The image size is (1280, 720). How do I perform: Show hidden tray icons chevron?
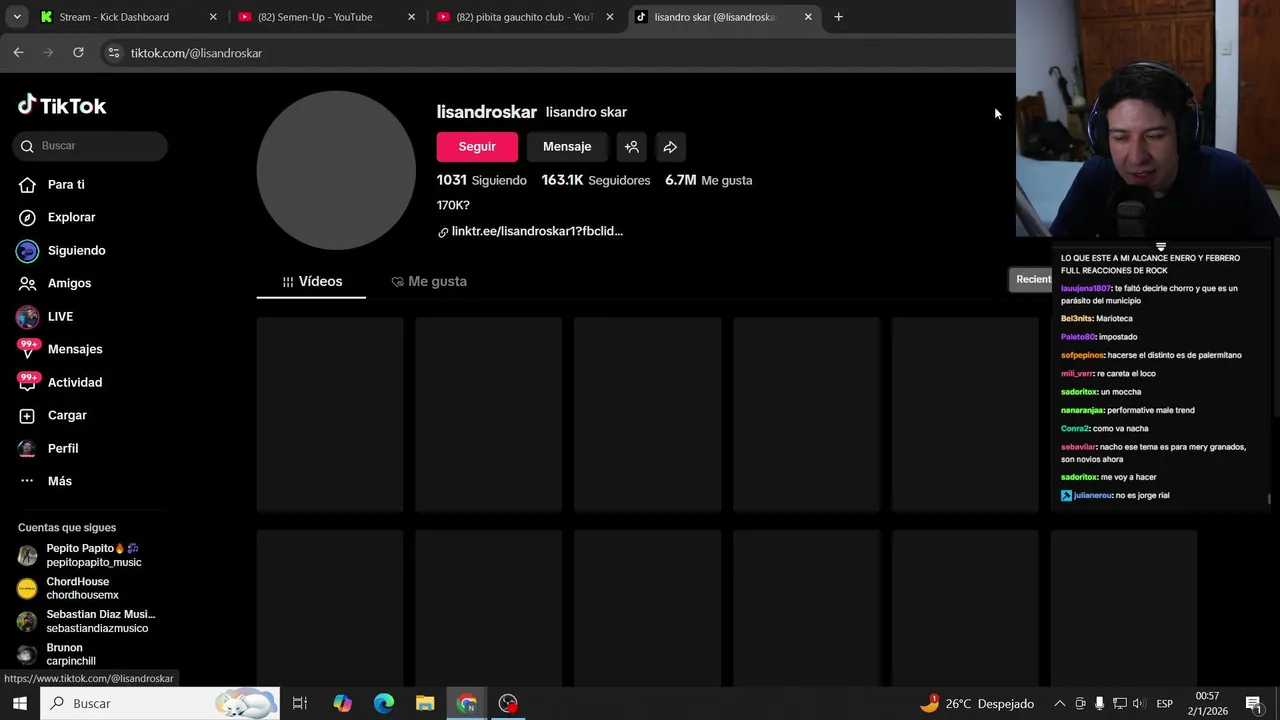(x=1059, y=704)
